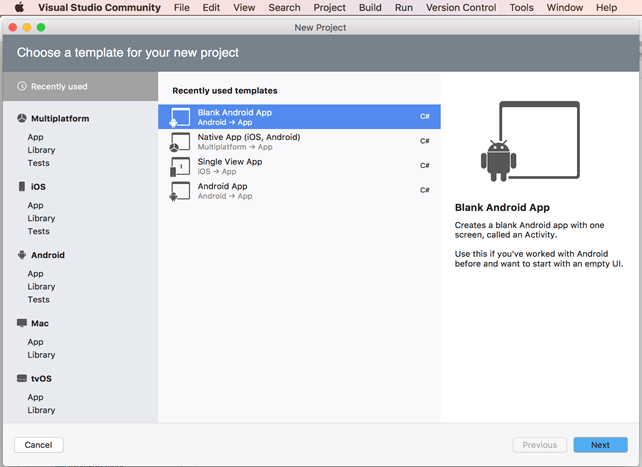Select Library under Multiplatform
642x467 pixels.
(41, 150)
